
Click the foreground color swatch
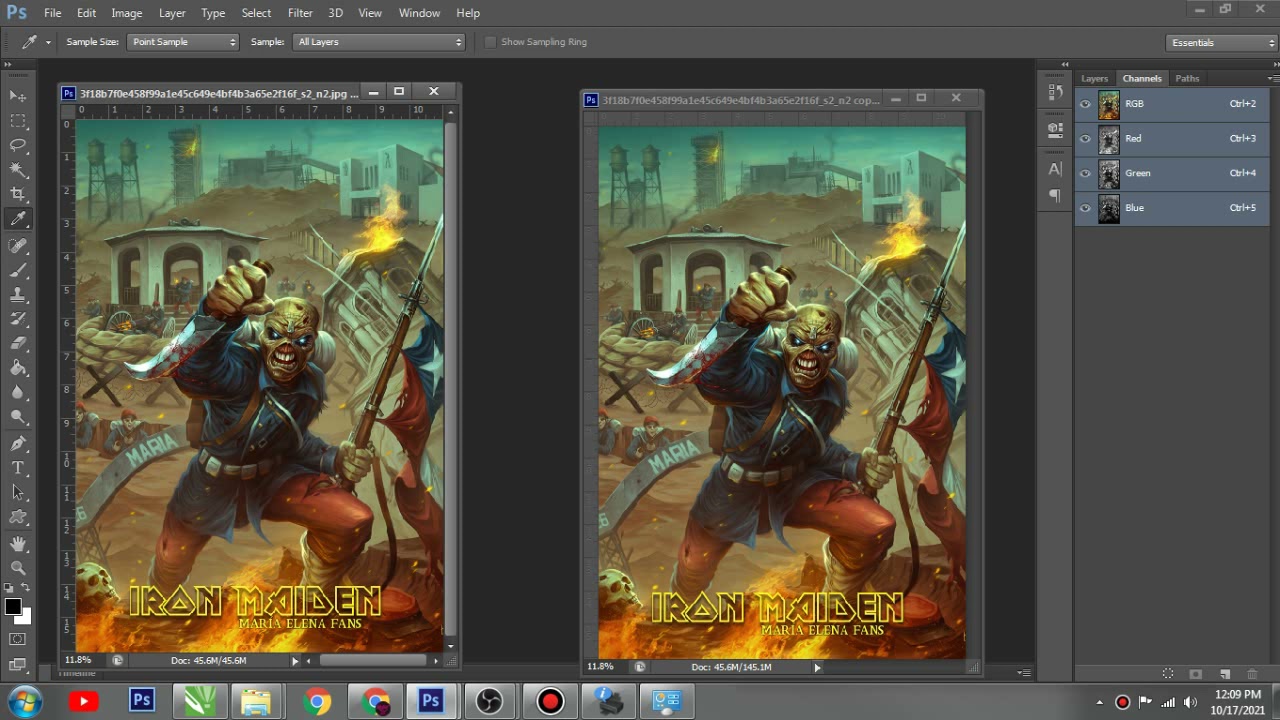13,607
